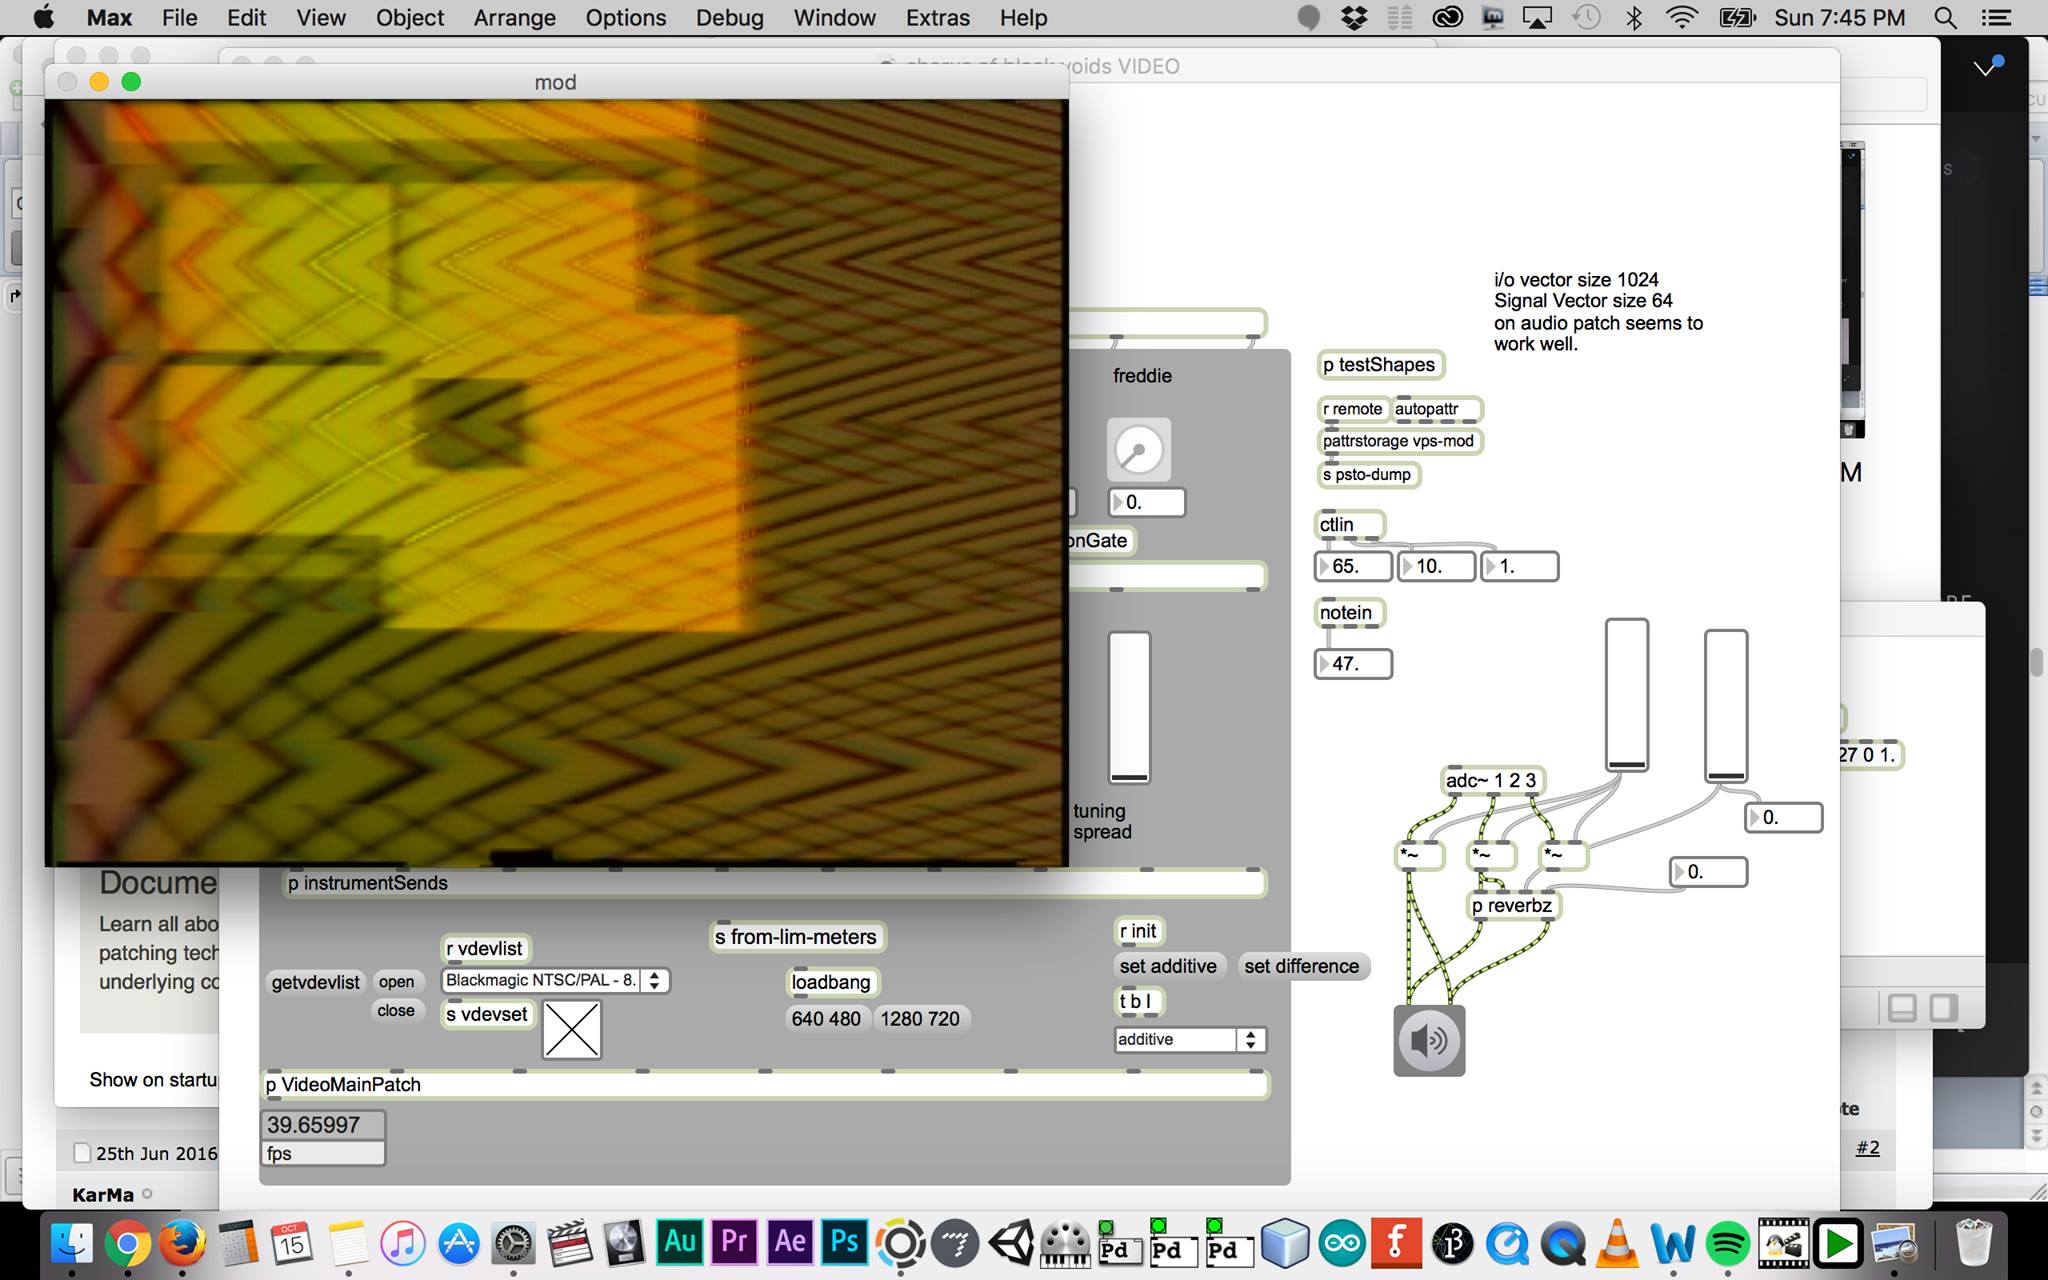Click the getvdevlist message button
The height and width of the screenshot is (1280, 2048).
315,982
